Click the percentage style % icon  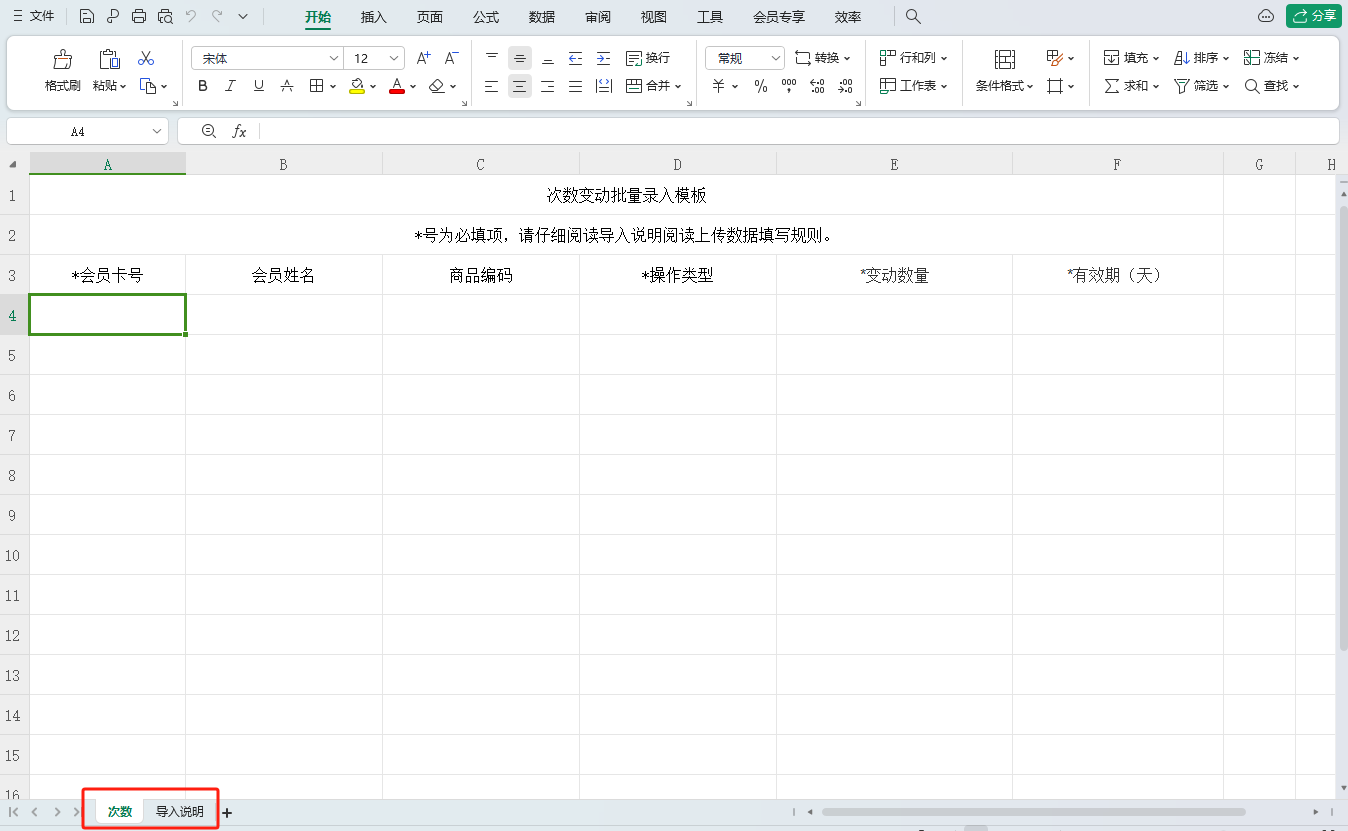[760, 88]
